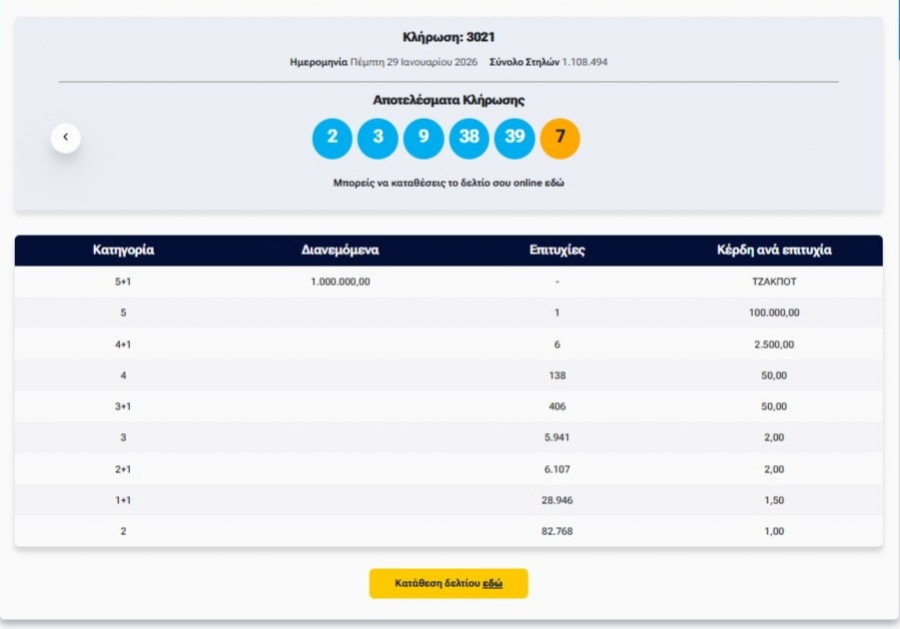
Task: Click the 'Κλήρωση: 3021' title
Action: [448, 37]
